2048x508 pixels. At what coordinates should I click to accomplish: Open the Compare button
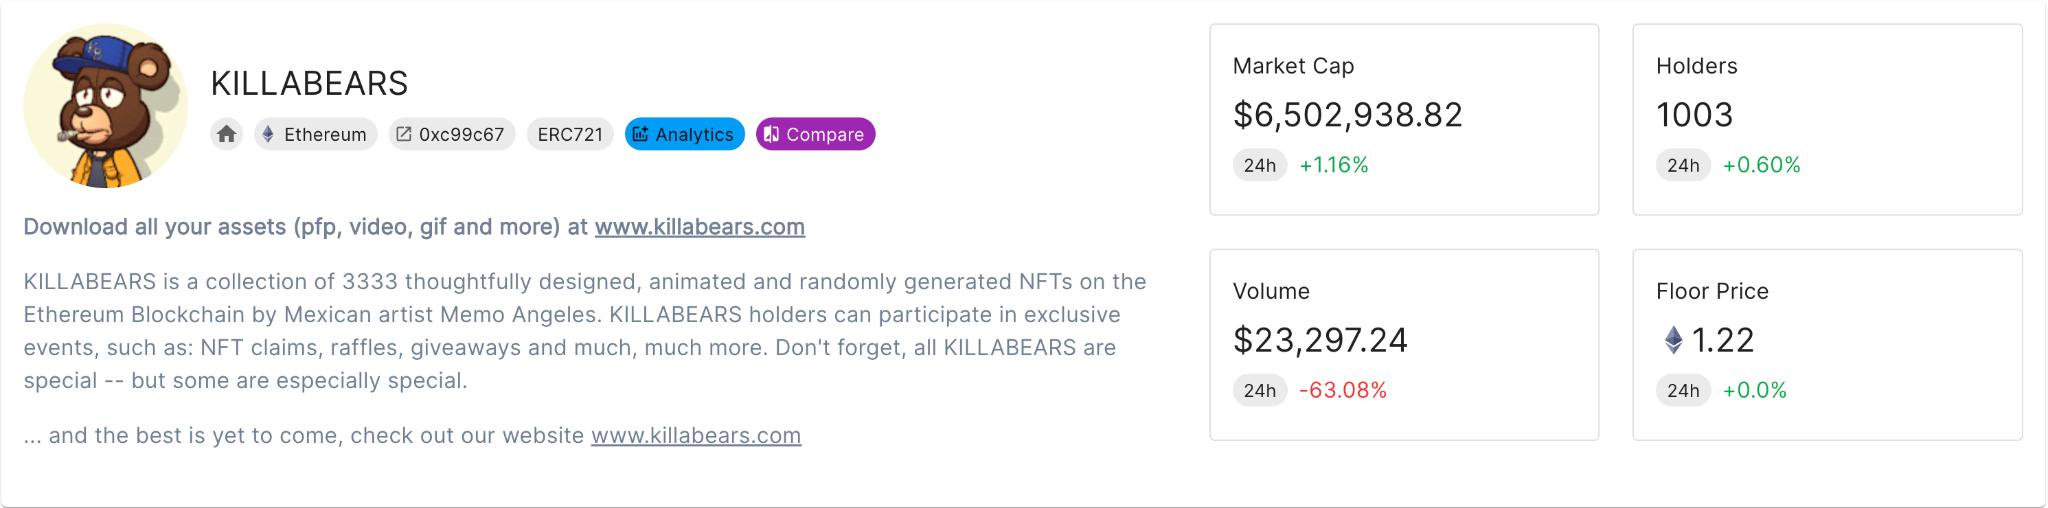click(816, 134)
